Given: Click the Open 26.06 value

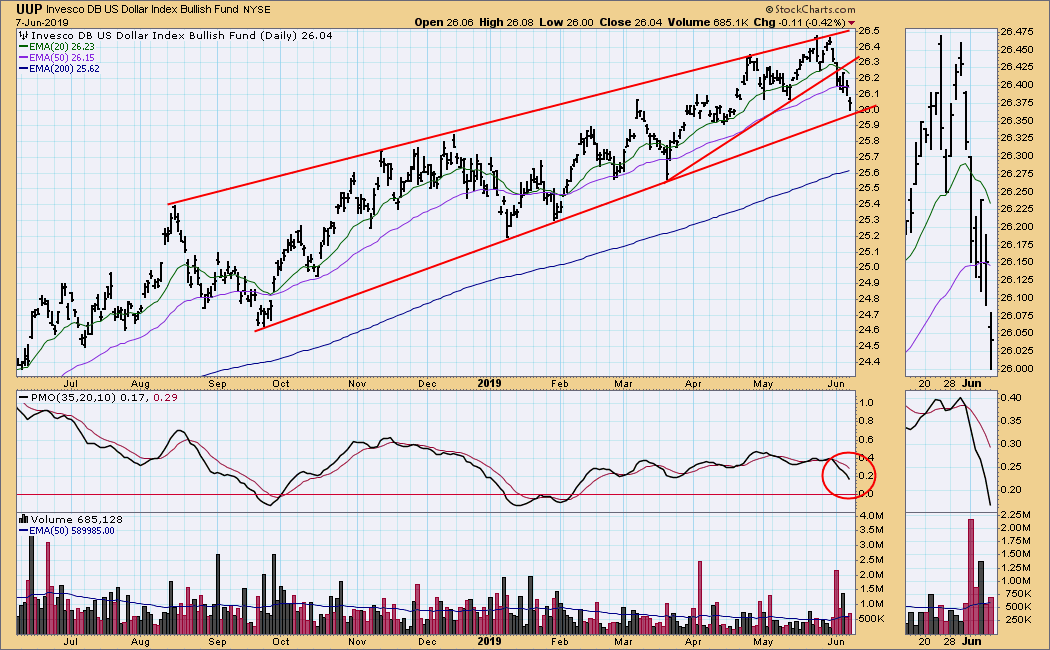Looking at the screenshot, I should (x=444, y=22).
